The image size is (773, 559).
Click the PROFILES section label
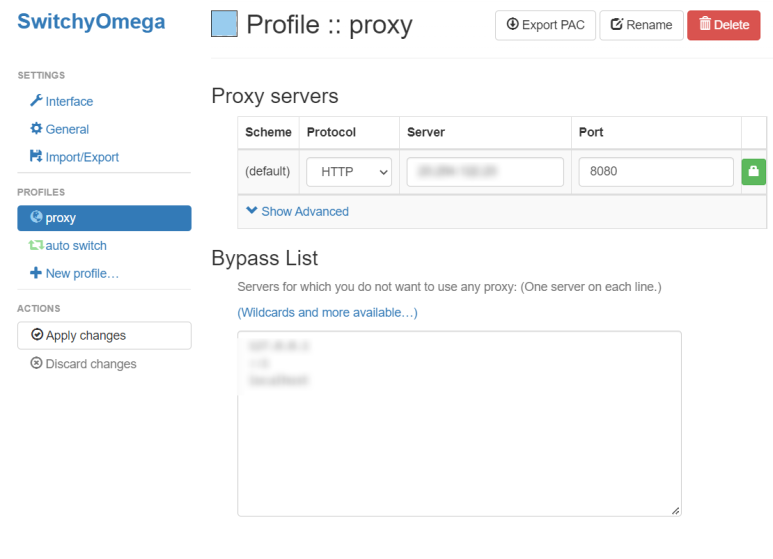pos(41,192)
